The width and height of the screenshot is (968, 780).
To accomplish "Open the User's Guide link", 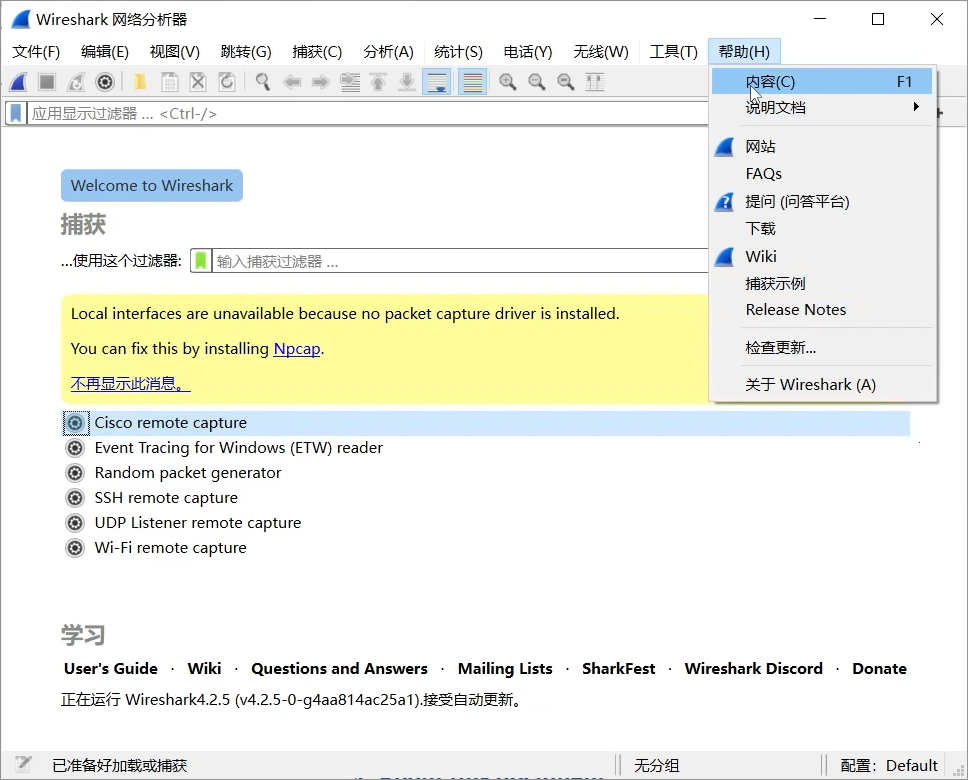I will click(111, 669).
